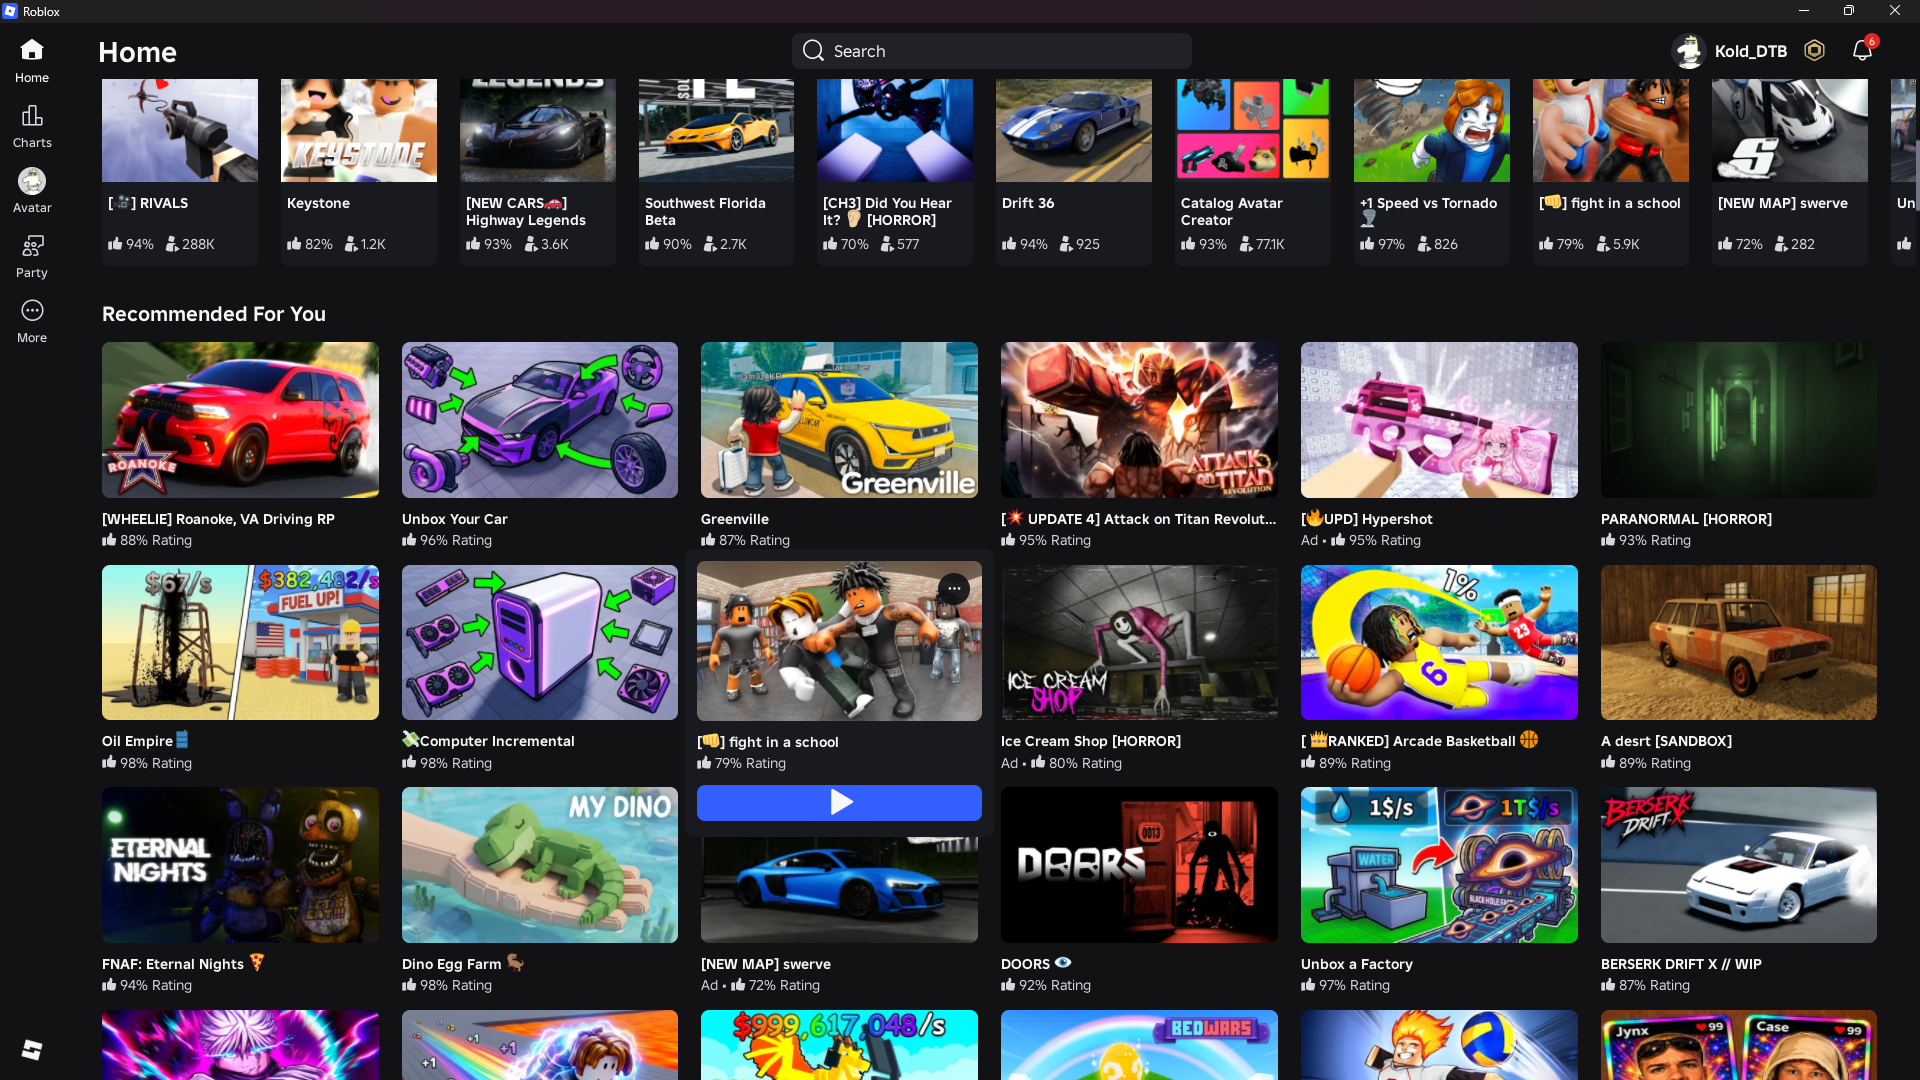This screenshot has height=1080, width=1920.
Task: Click the PARANORMAL [HORROR] title
Action: (x=1686, y=519)
